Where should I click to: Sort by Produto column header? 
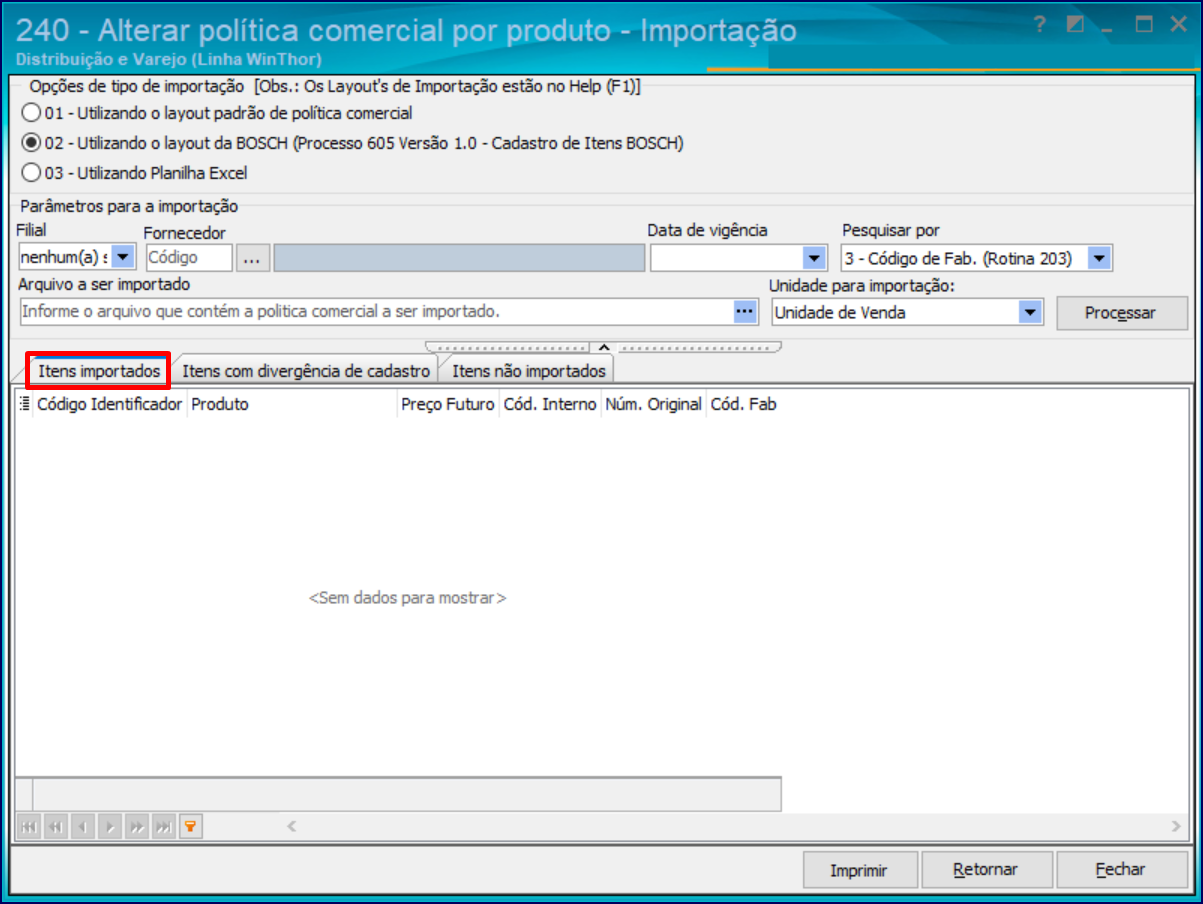(x=292, y=404)
